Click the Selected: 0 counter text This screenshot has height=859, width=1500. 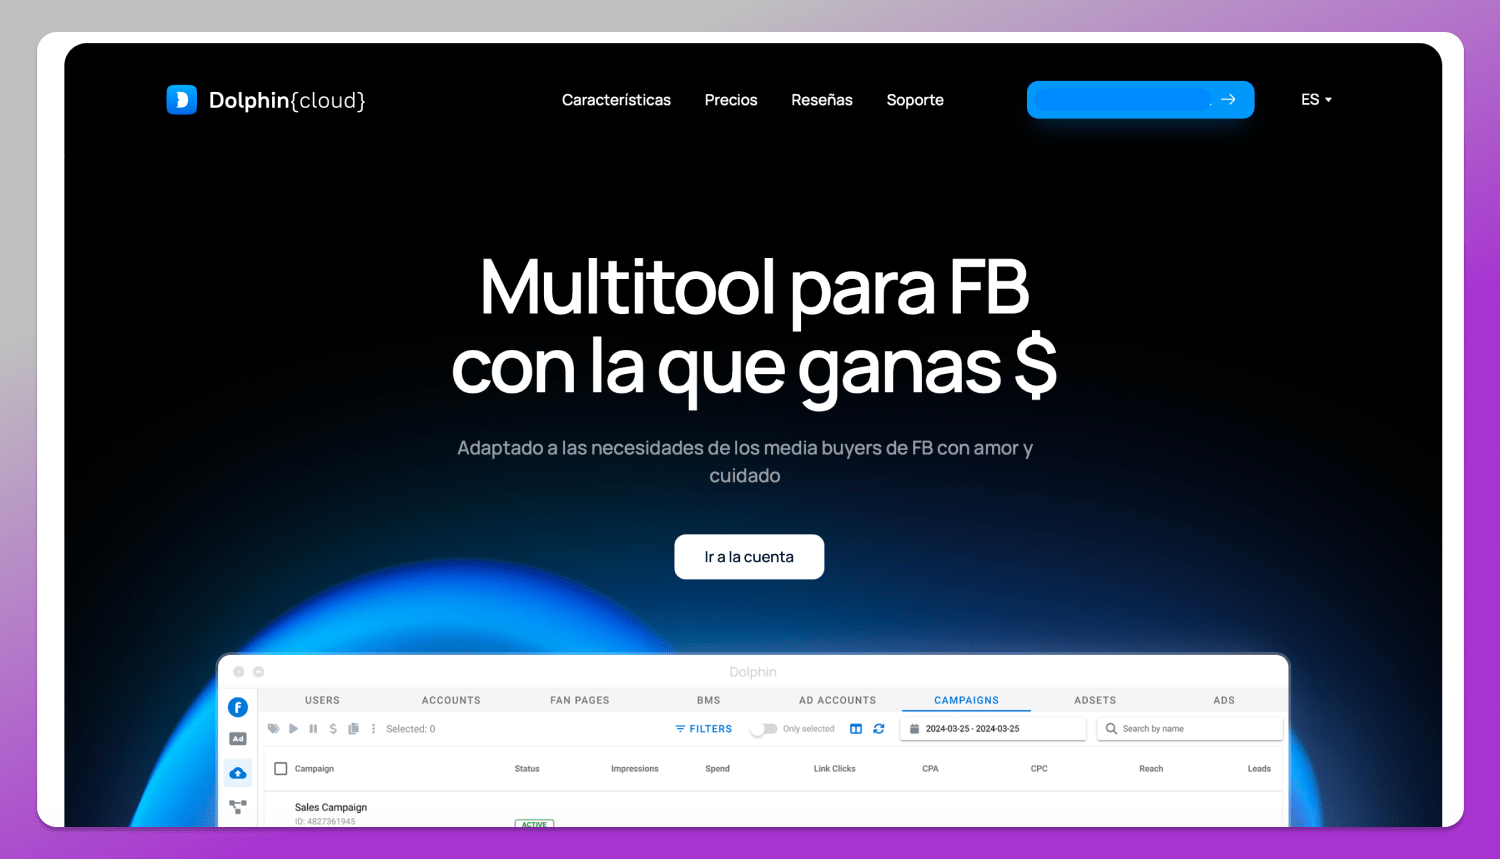411,729
